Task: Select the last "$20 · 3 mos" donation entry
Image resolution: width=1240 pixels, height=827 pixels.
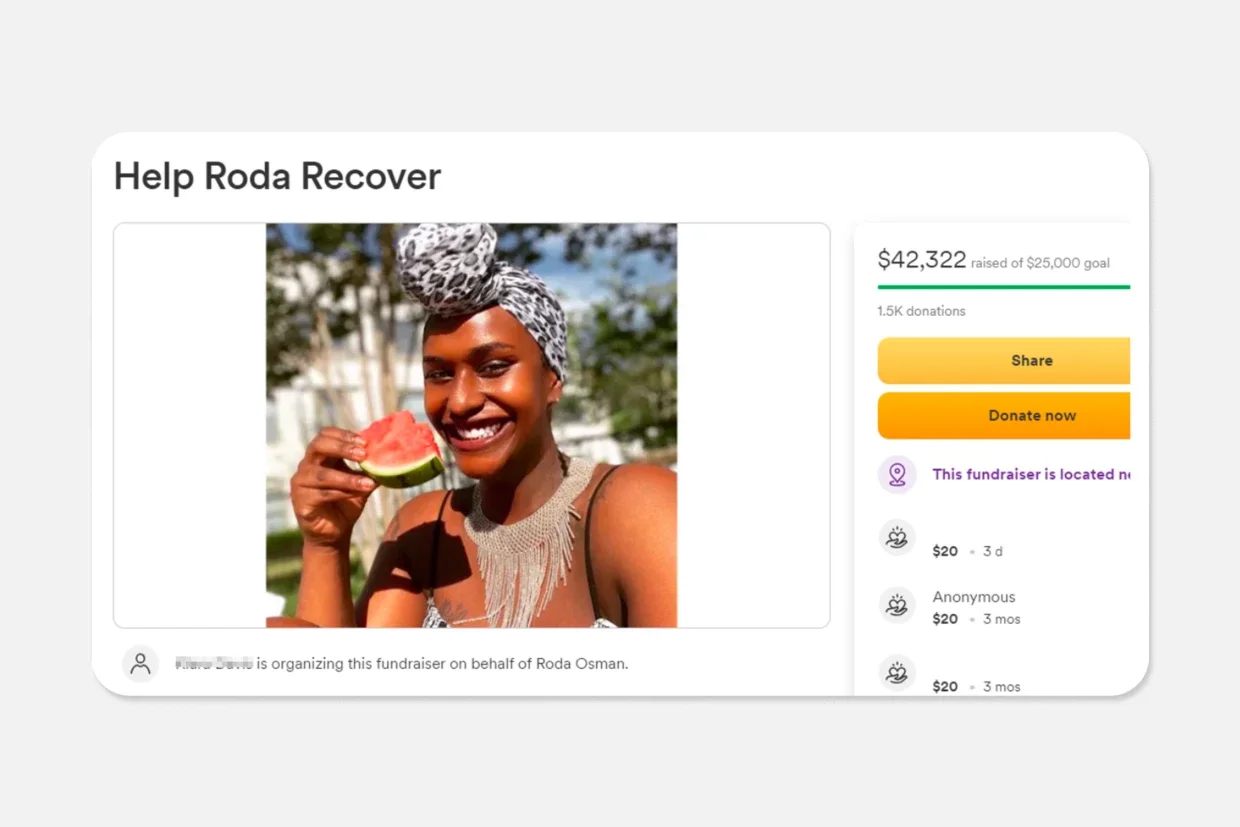Action: click(976, 686)
